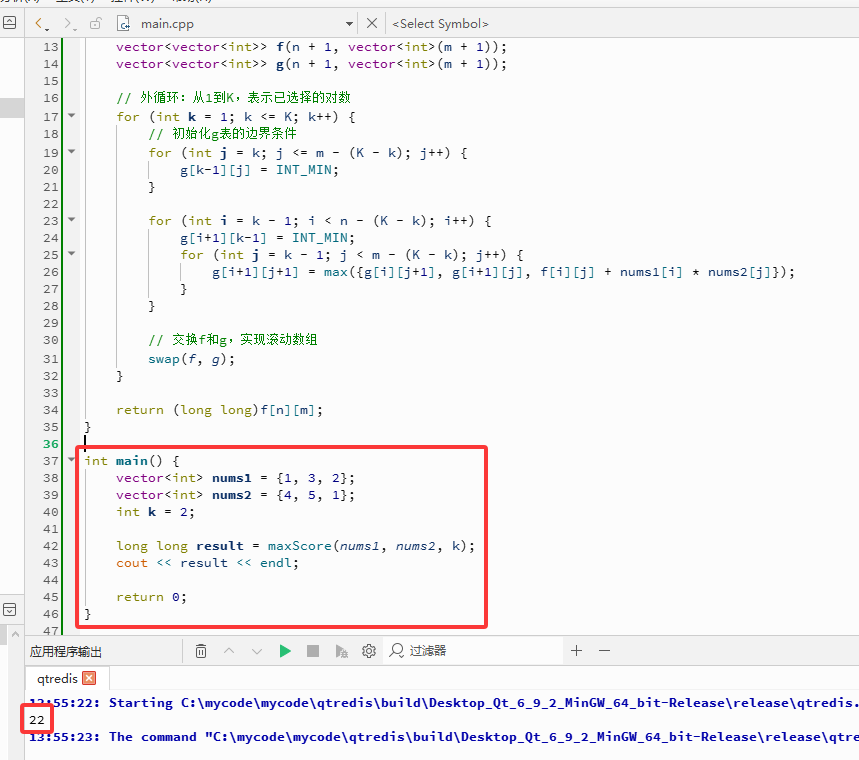Click the vector f declaration on line 13
Image resolution: width=859 pixels, height=760 pixels.
[x=311, y=47]
